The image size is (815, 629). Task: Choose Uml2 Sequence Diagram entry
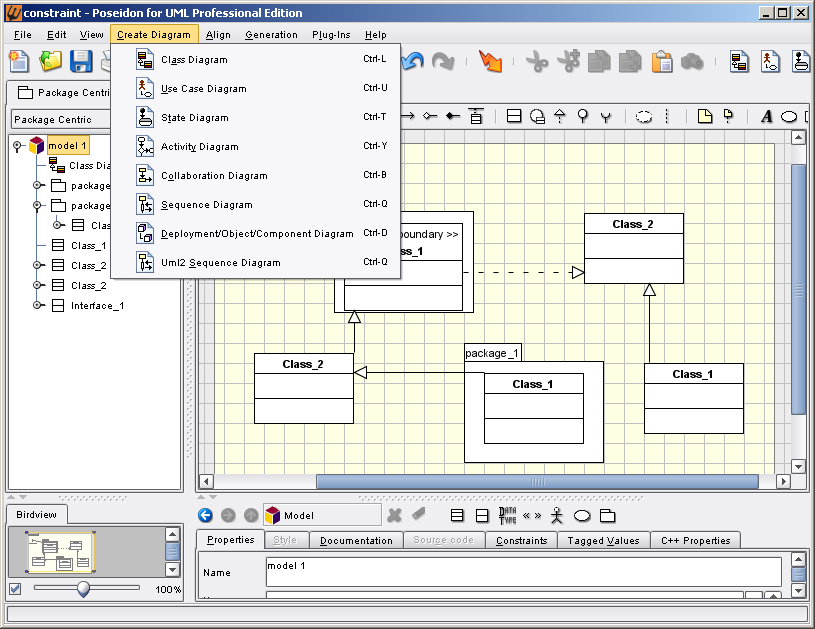click(x=256, y=263)
